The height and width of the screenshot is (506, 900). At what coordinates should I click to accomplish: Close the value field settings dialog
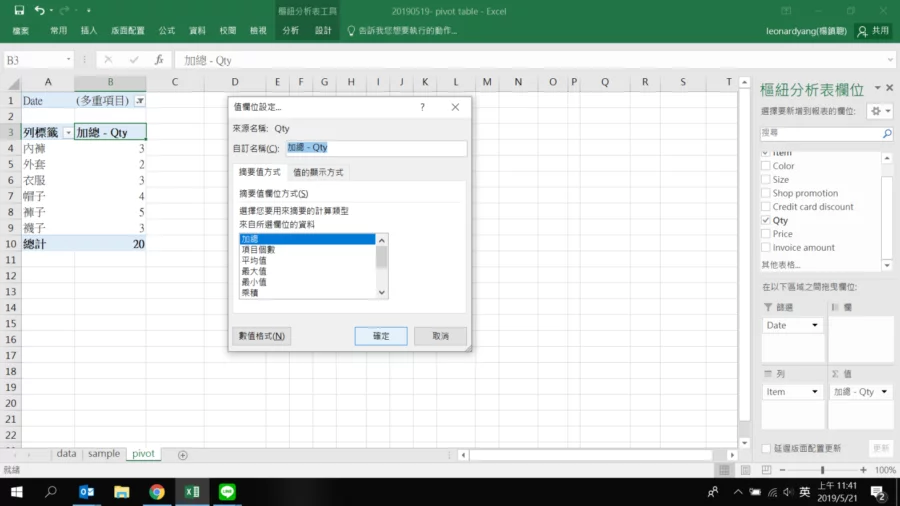[x=455, y=107]
